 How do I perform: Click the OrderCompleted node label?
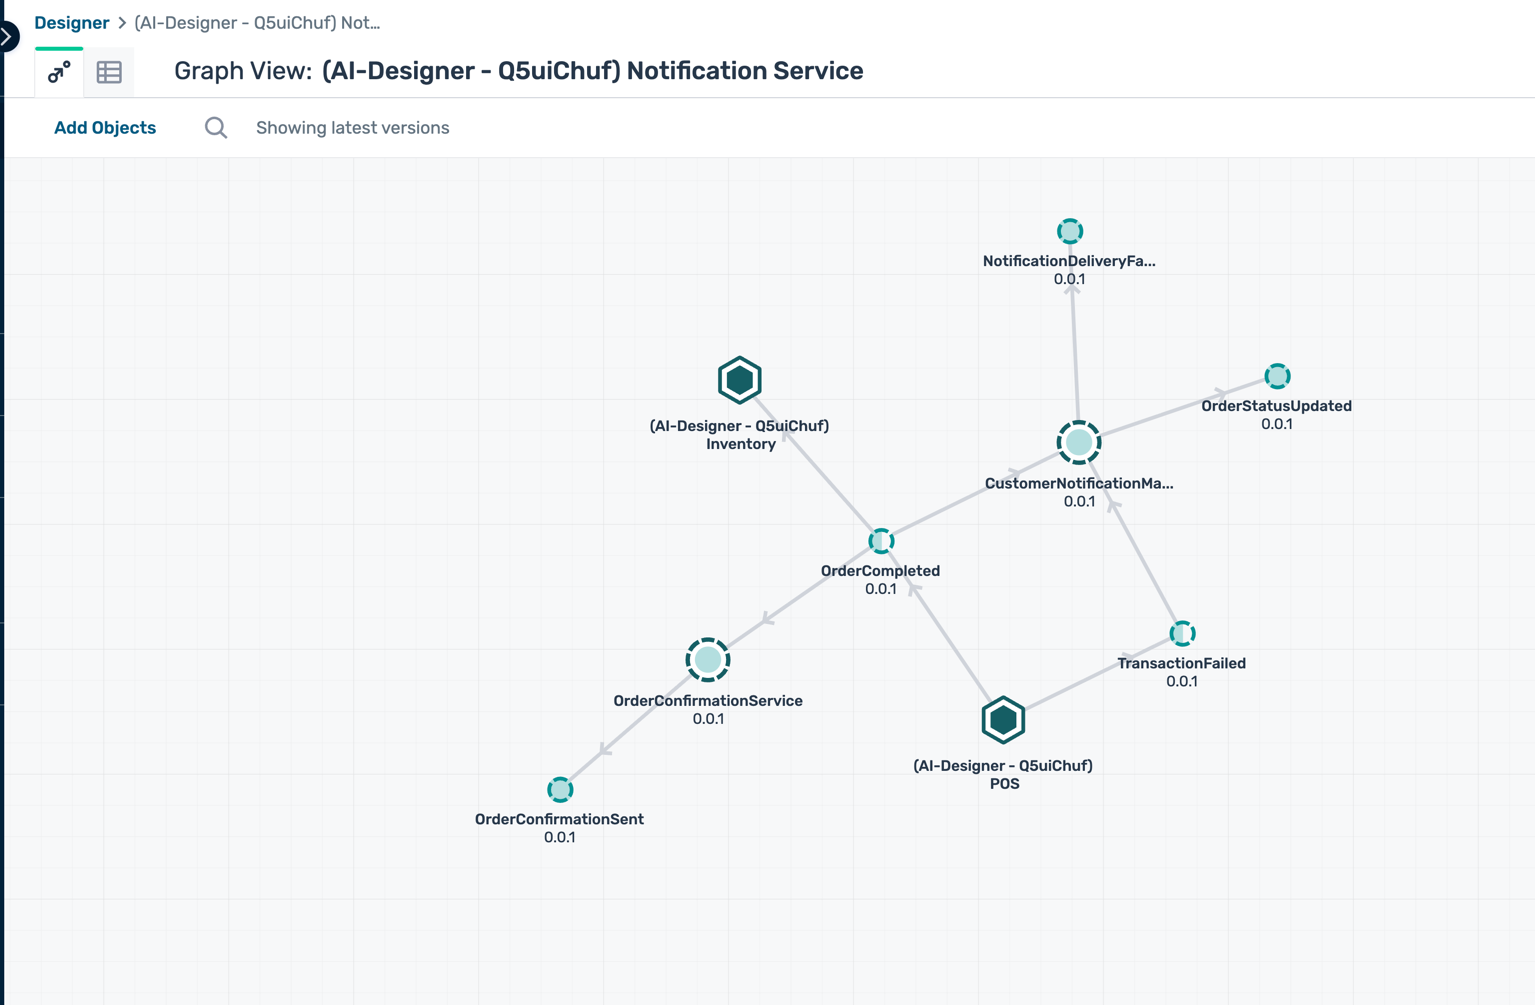pyautogui.click(x=880, y=571)
